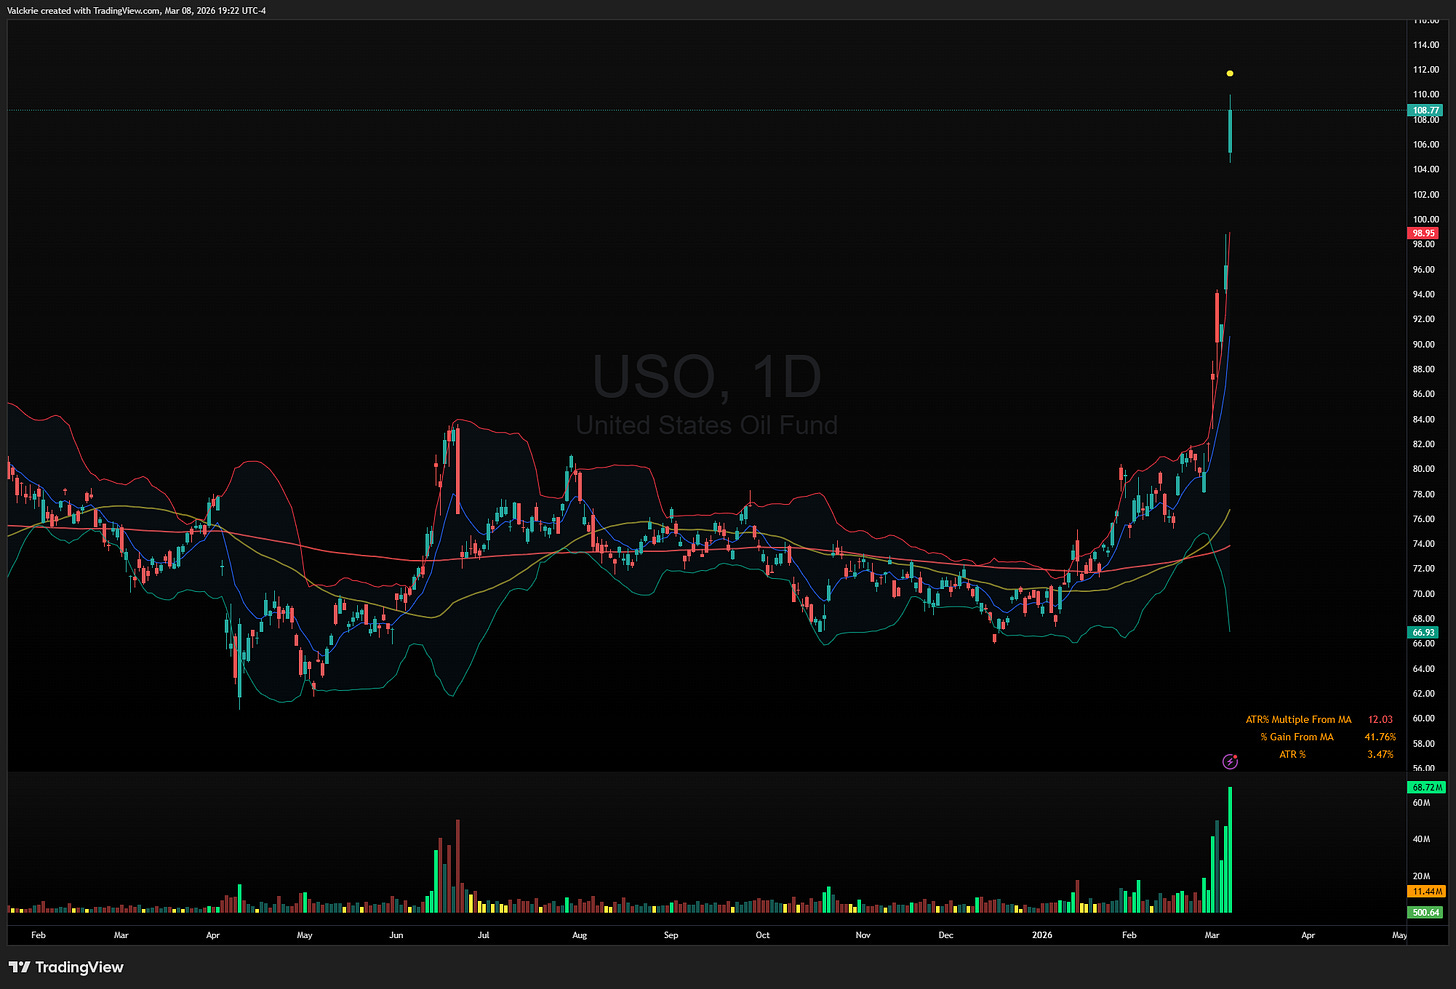Click the Jun label on time axis
This screenshot has width=1456, height=989.
pyautogui.click(x=396, y=935)
